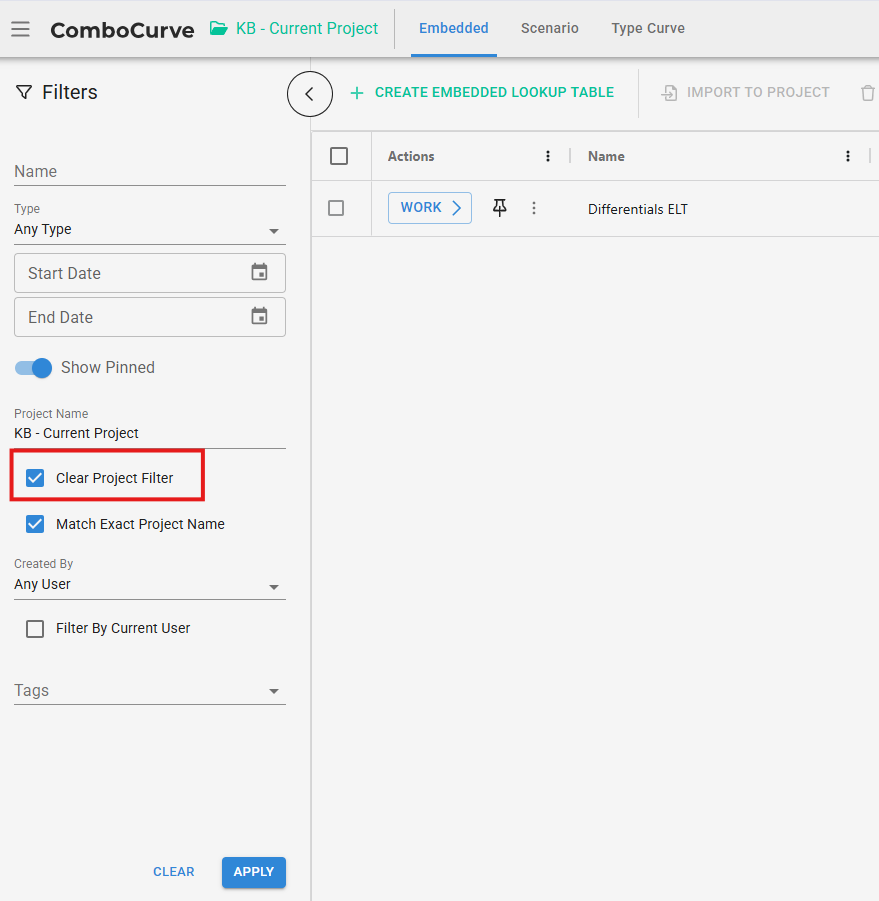Open the Created By dropdown

273,586
